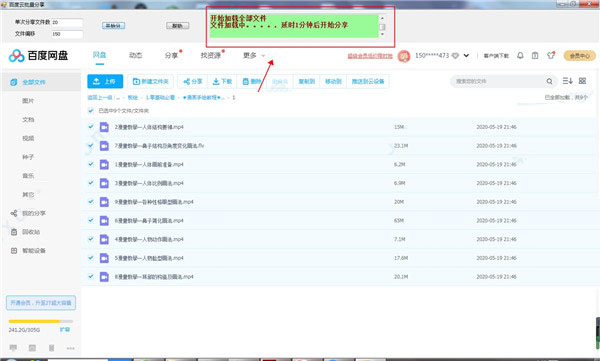Click the Client Download (客户端下载) link

coord(496,56)
